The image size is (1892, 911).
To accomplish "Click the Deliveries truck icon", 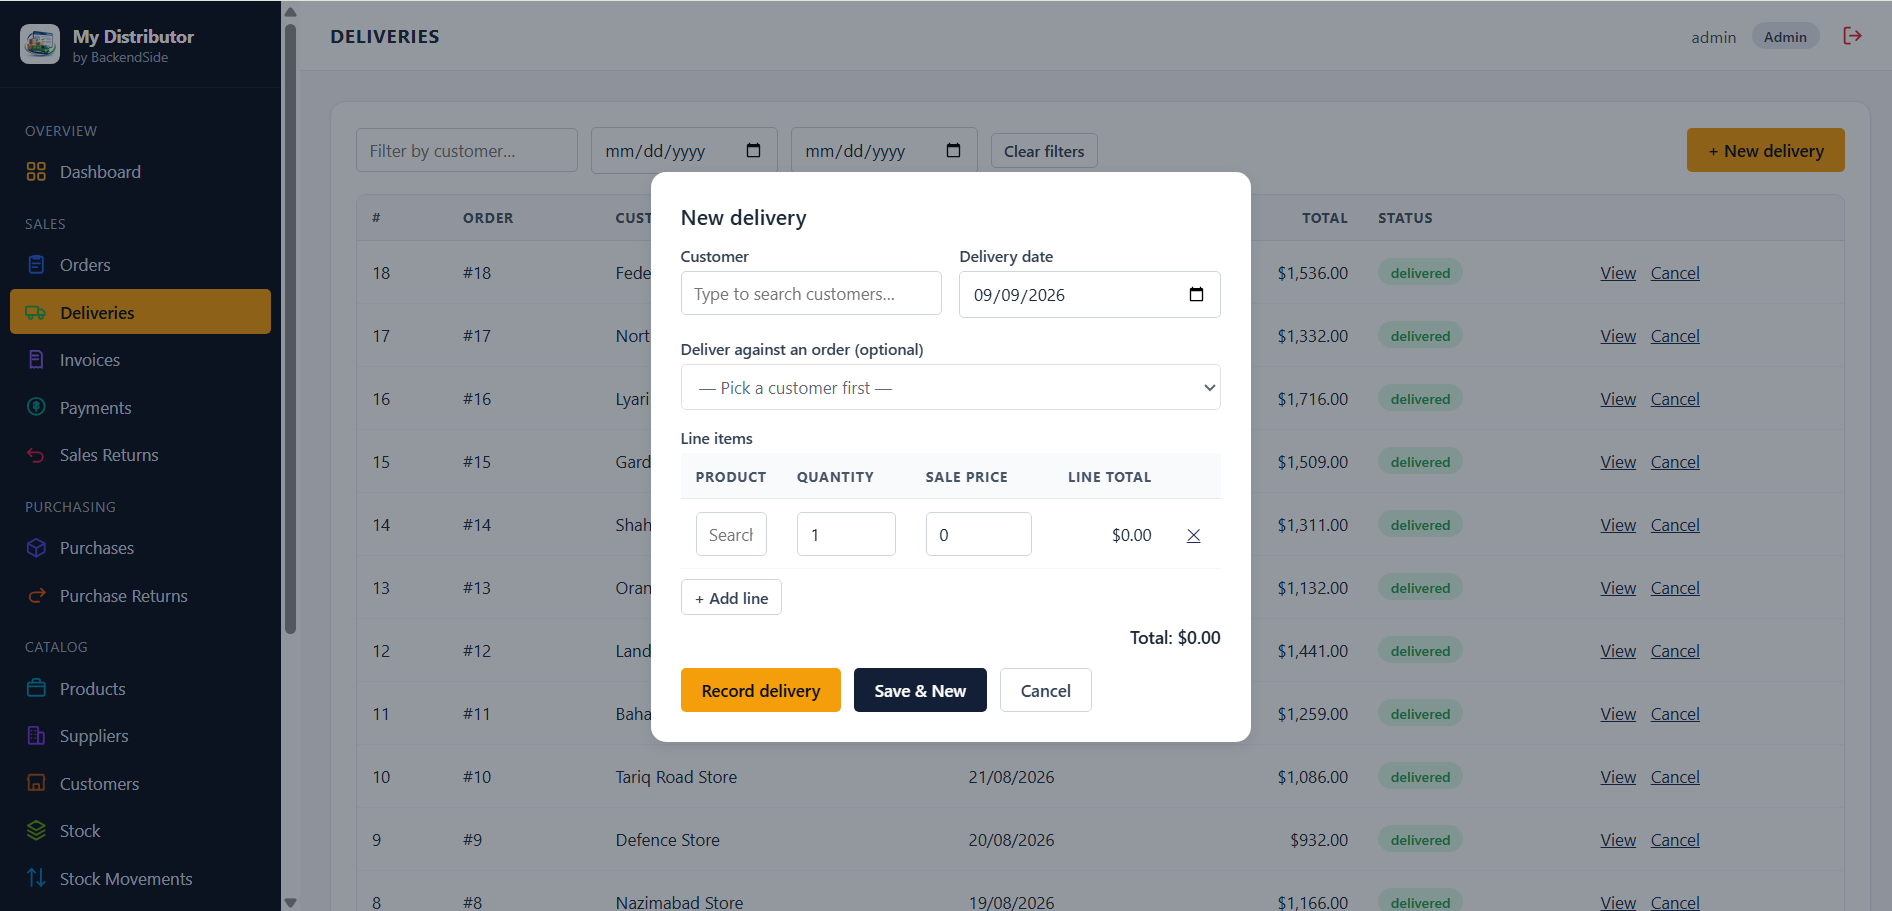I will (x=36, y=313).
